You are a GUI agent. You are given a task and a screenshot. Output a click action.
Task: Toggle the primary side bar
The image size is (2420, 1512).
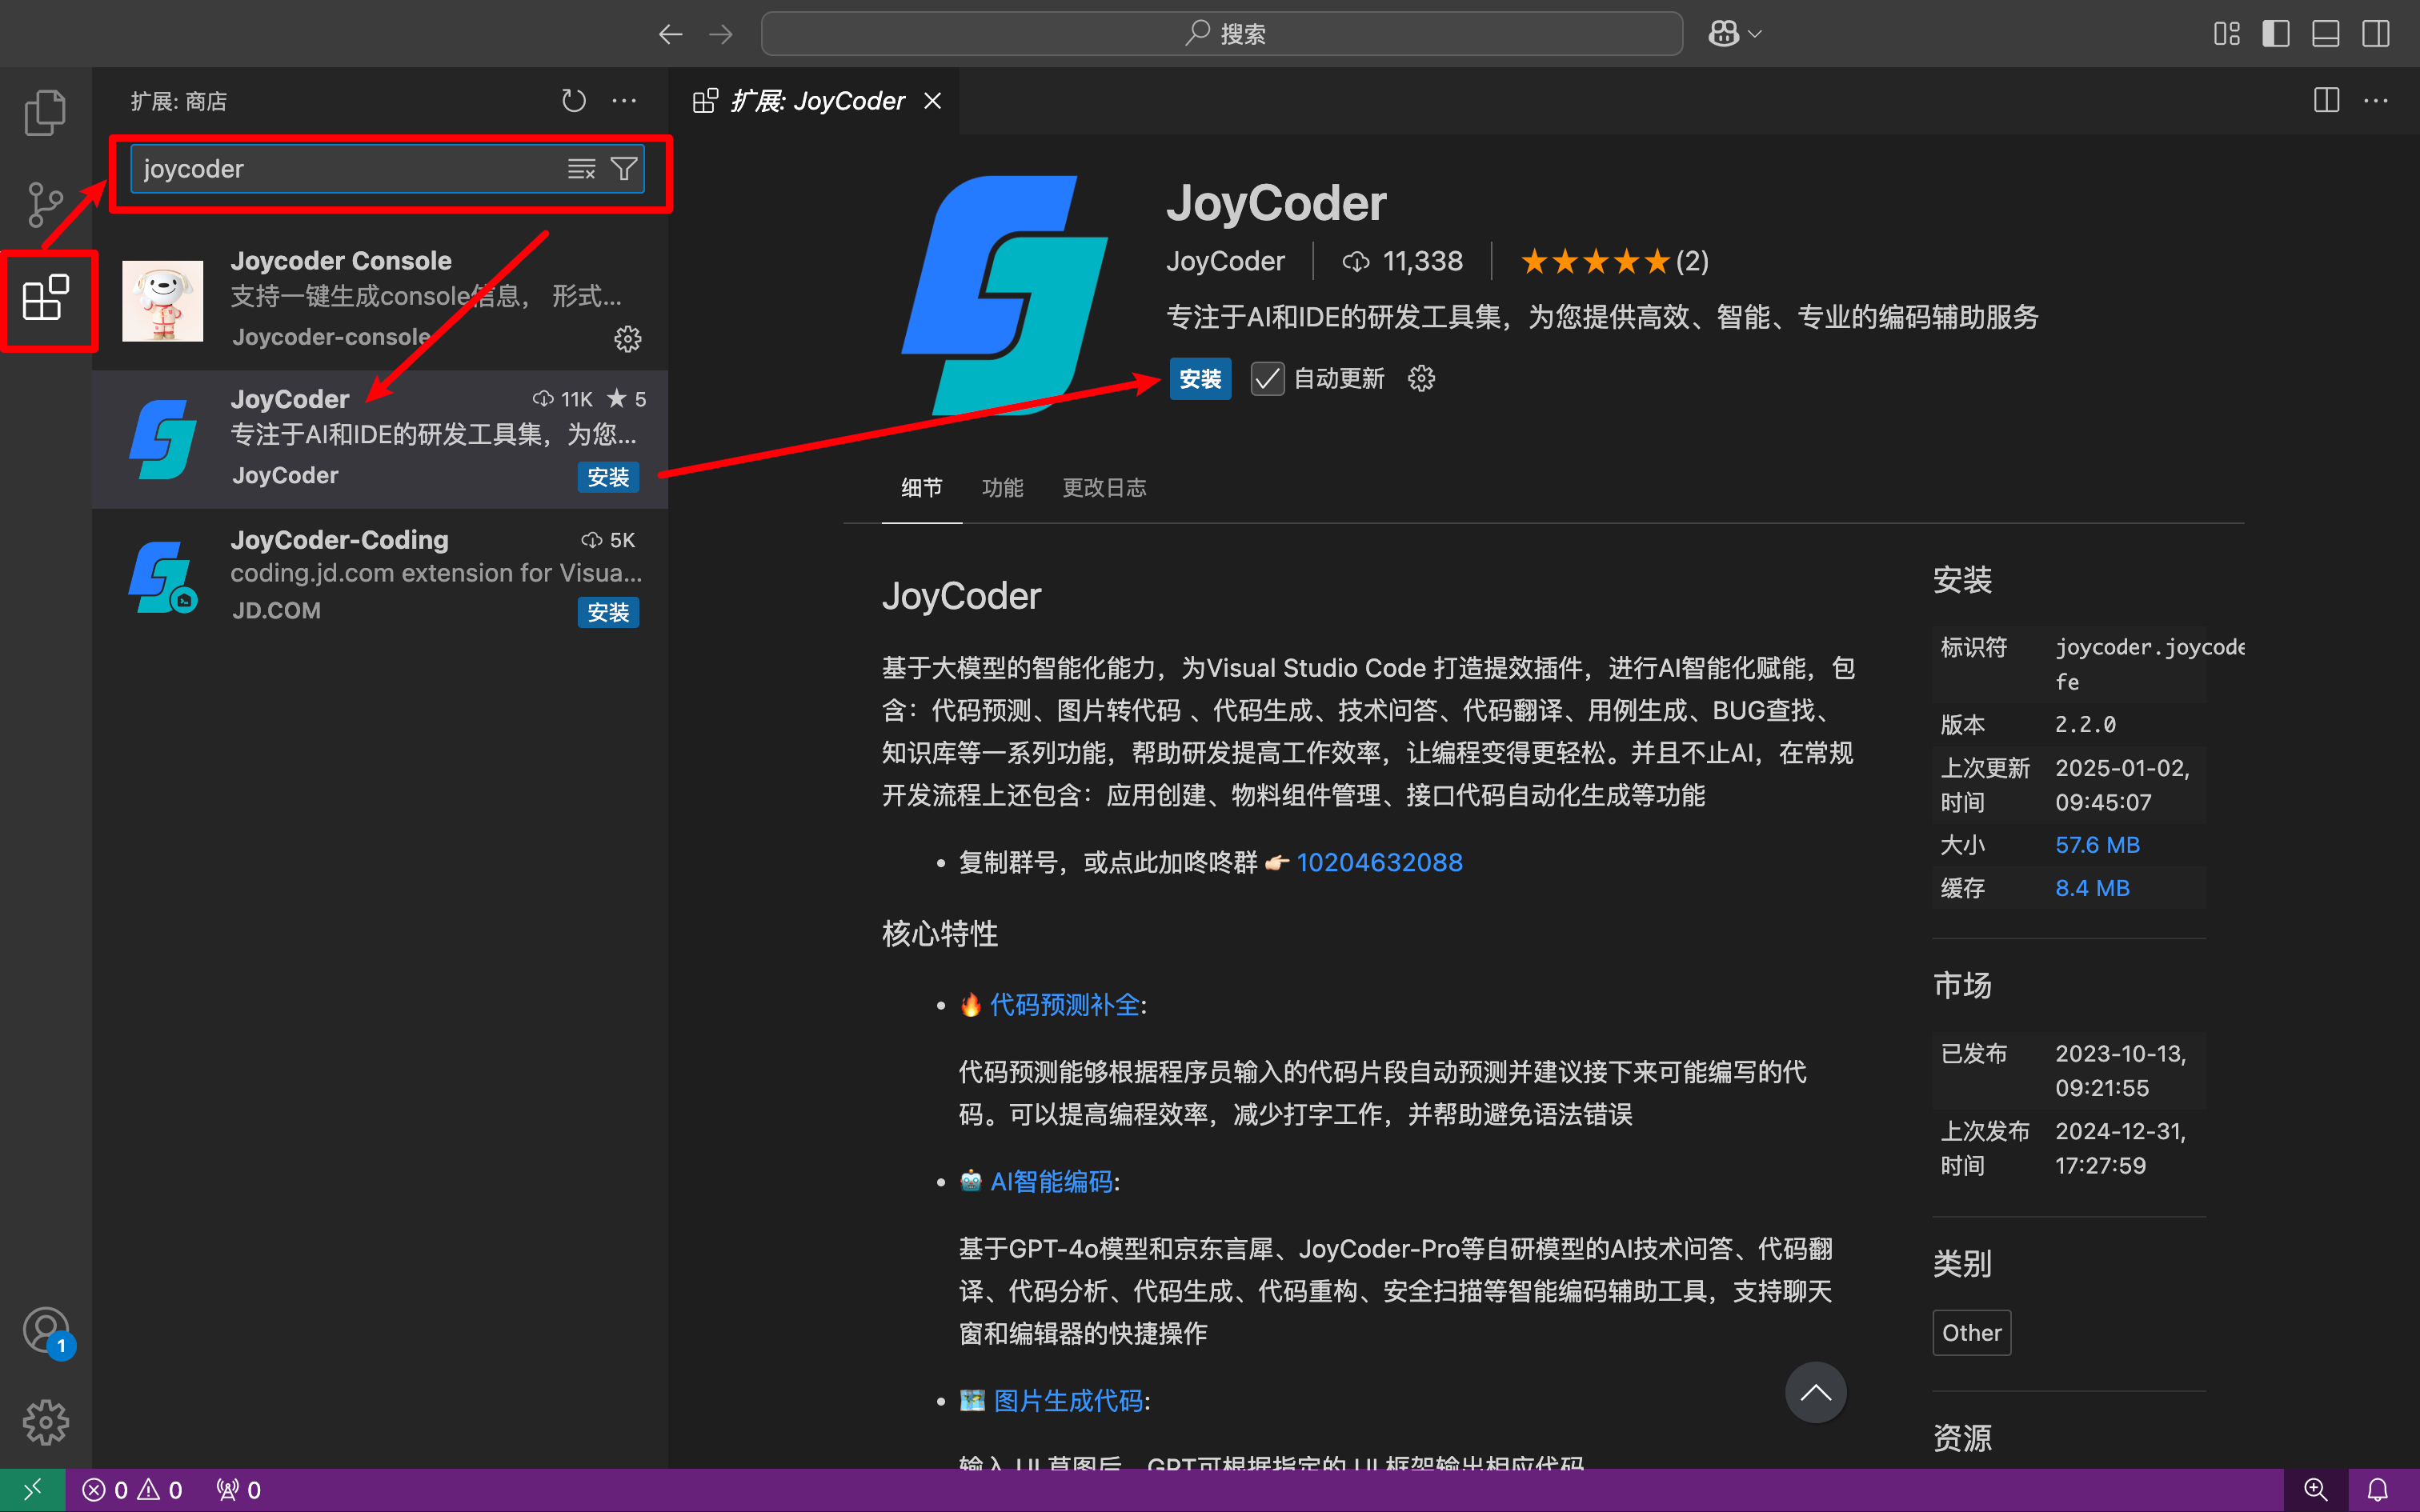(x=2276, y=34)
